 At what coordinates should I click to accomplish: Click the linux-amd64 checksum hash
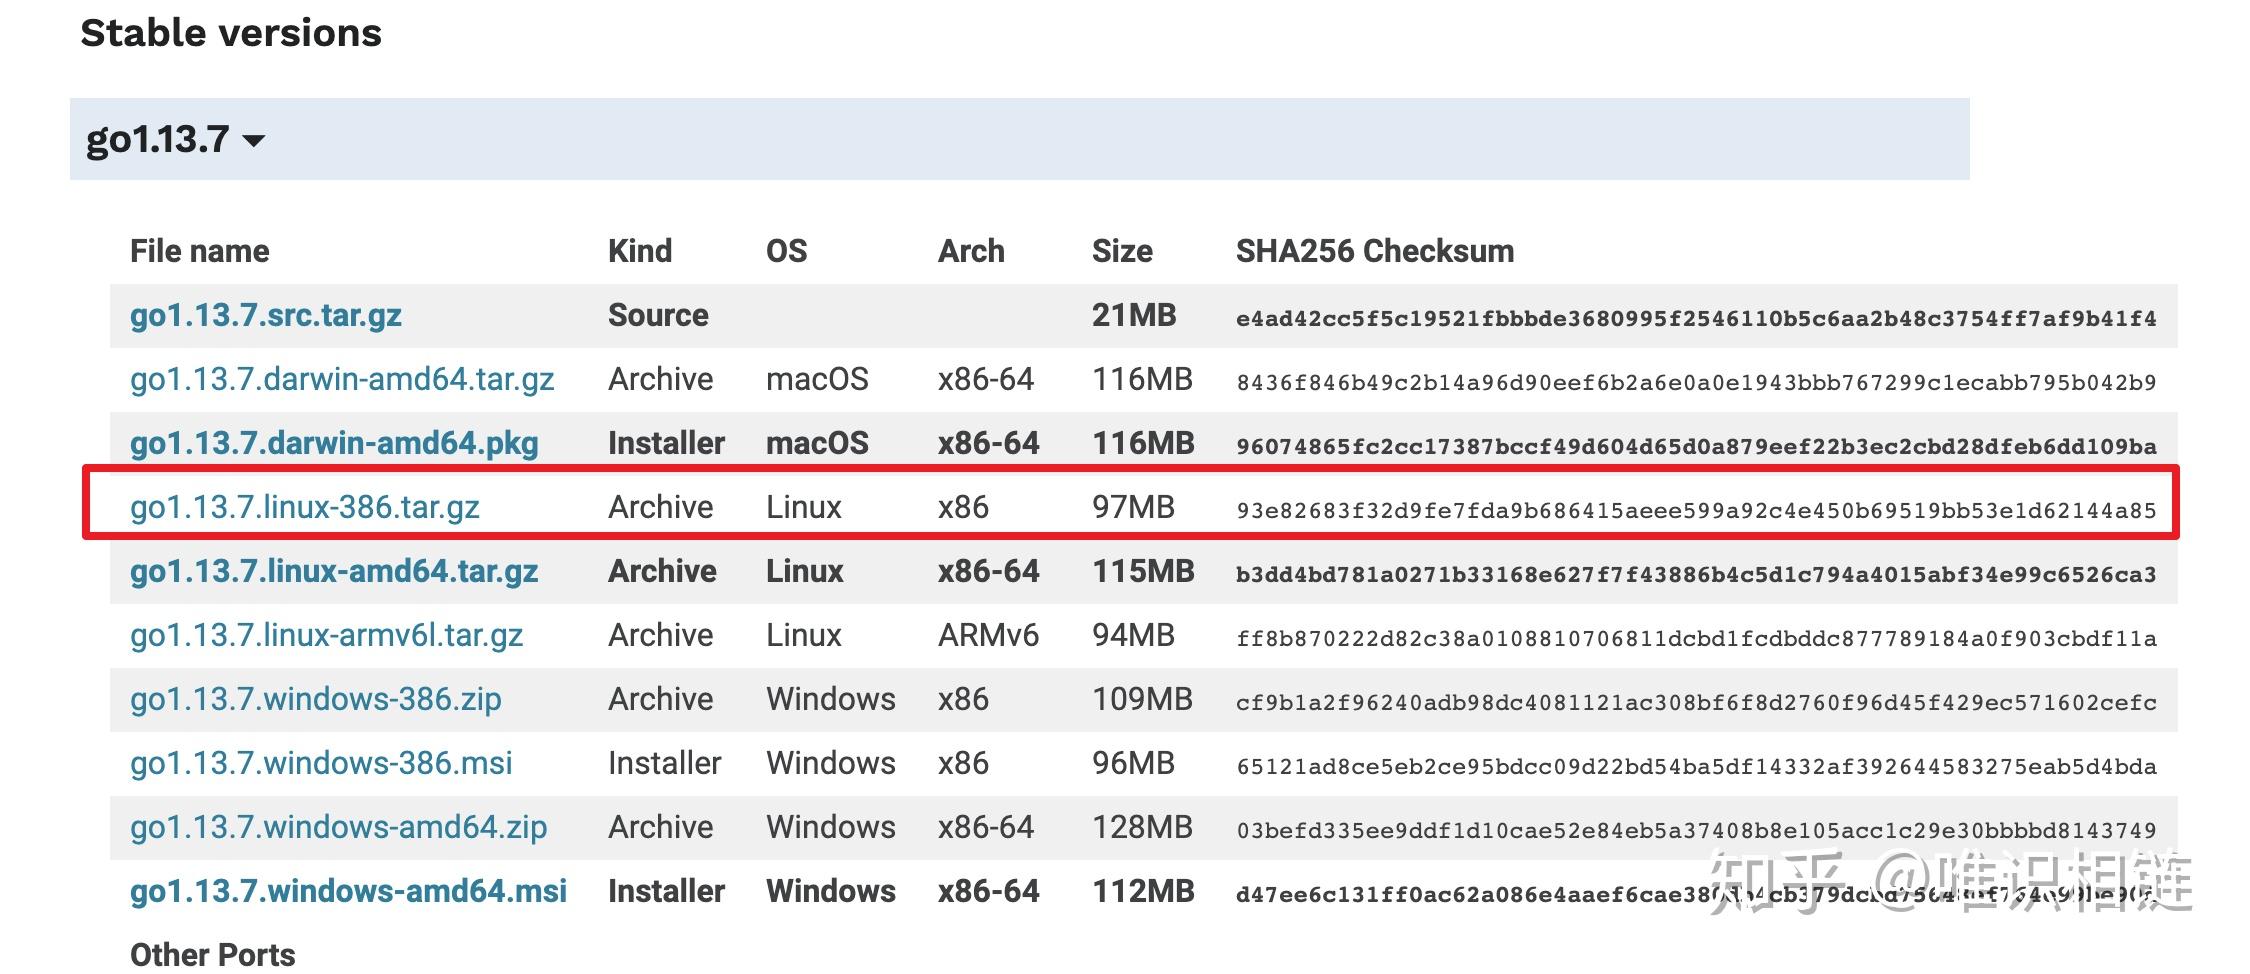point(1696,575)
